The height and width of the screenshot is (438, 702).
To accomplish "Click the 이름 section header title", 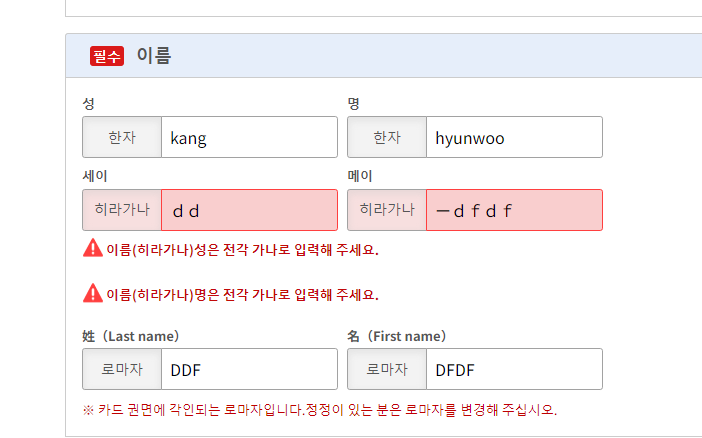I will click(x=154, y=56).
